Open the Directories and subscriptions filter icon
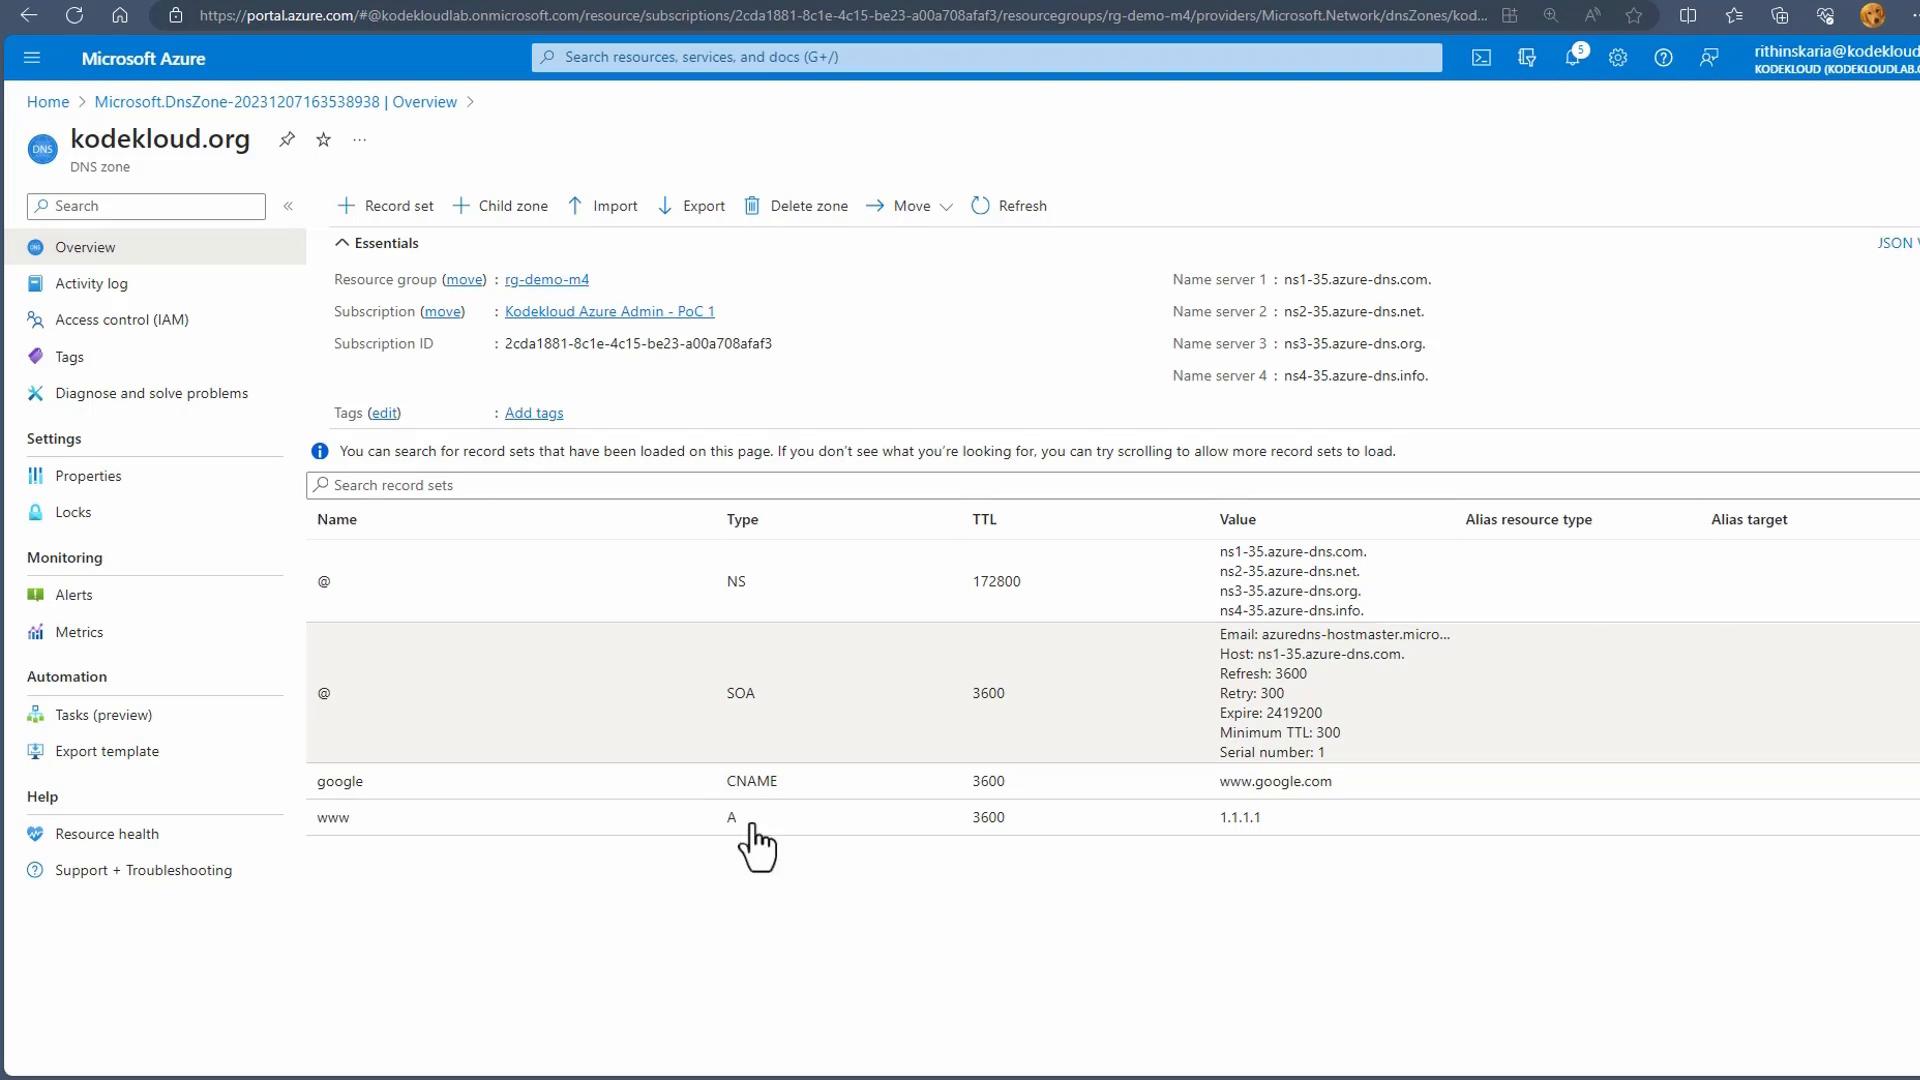Viewport: 1920px width, 1080px height. [x=1527, y=58]
